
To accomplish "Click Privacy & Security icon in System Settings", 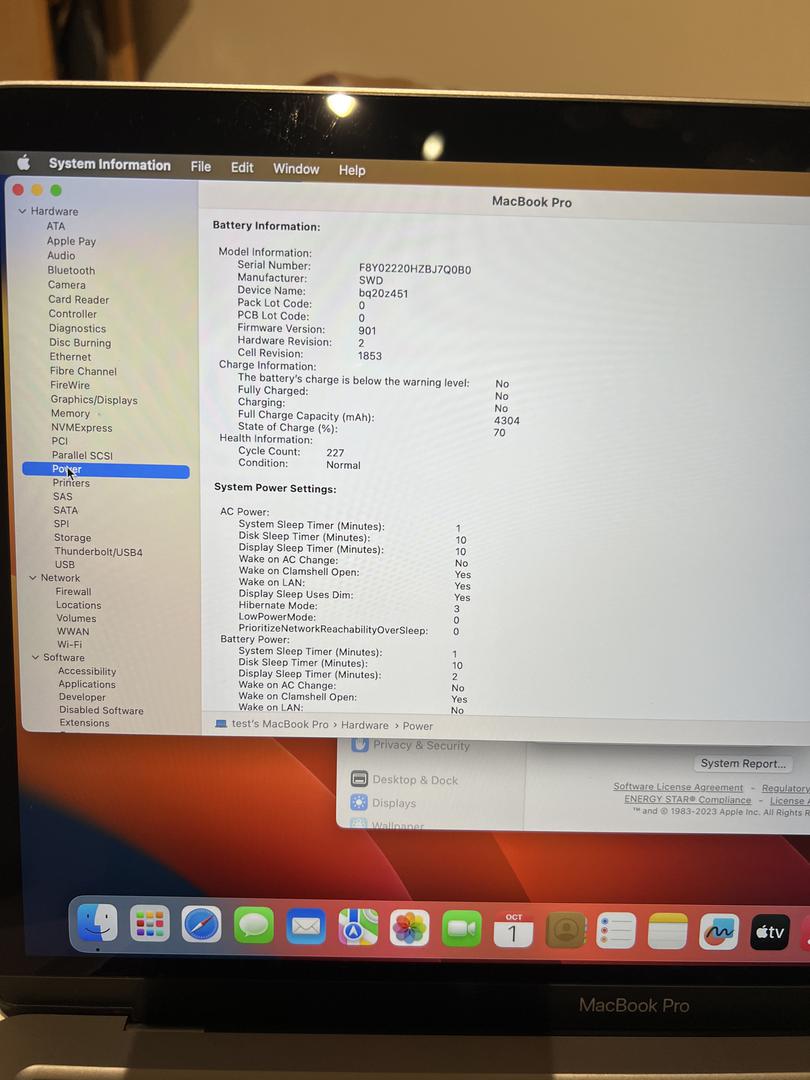I will 360,744.
